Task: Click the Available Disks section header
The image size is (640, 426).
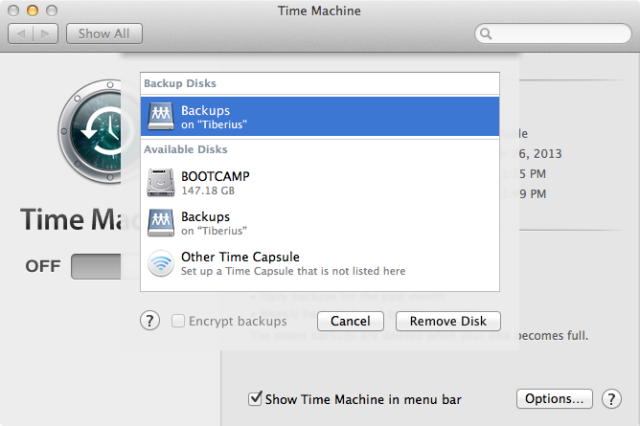Action: click(x=186, y=149)
